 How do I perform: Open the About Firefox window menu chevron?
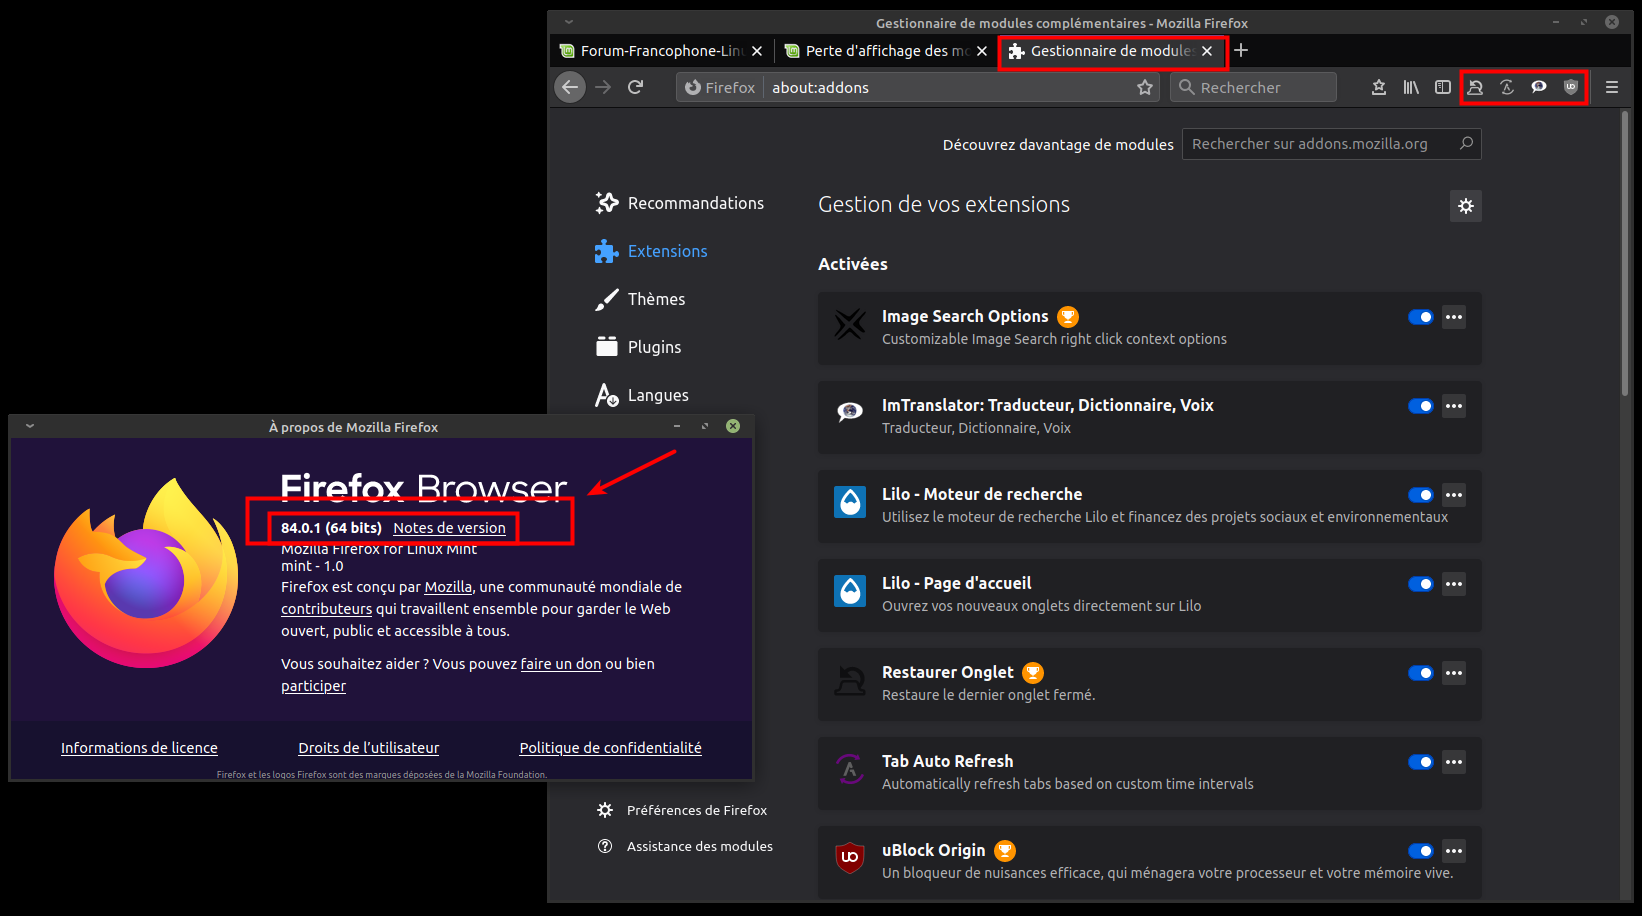coord(30,426)
